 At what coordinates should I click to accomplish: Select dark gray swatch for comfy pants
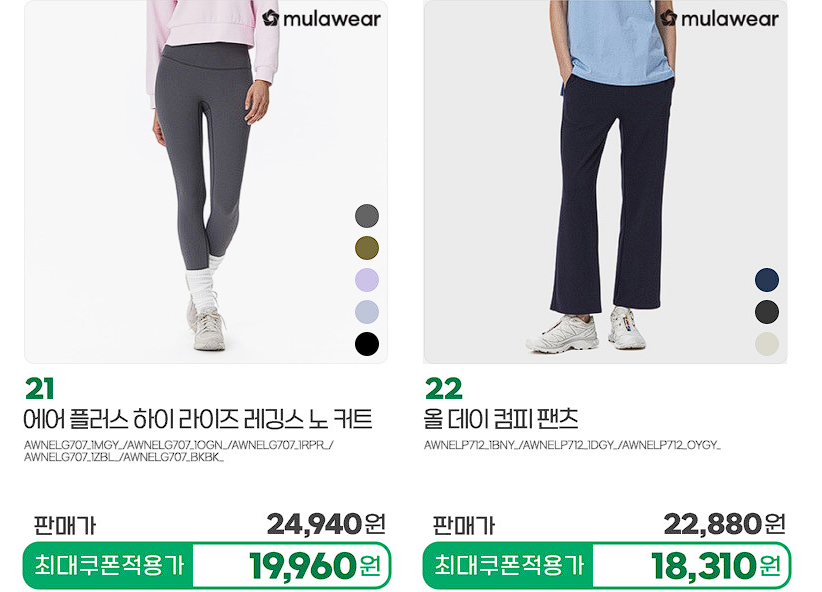click(x=767, y=311)
